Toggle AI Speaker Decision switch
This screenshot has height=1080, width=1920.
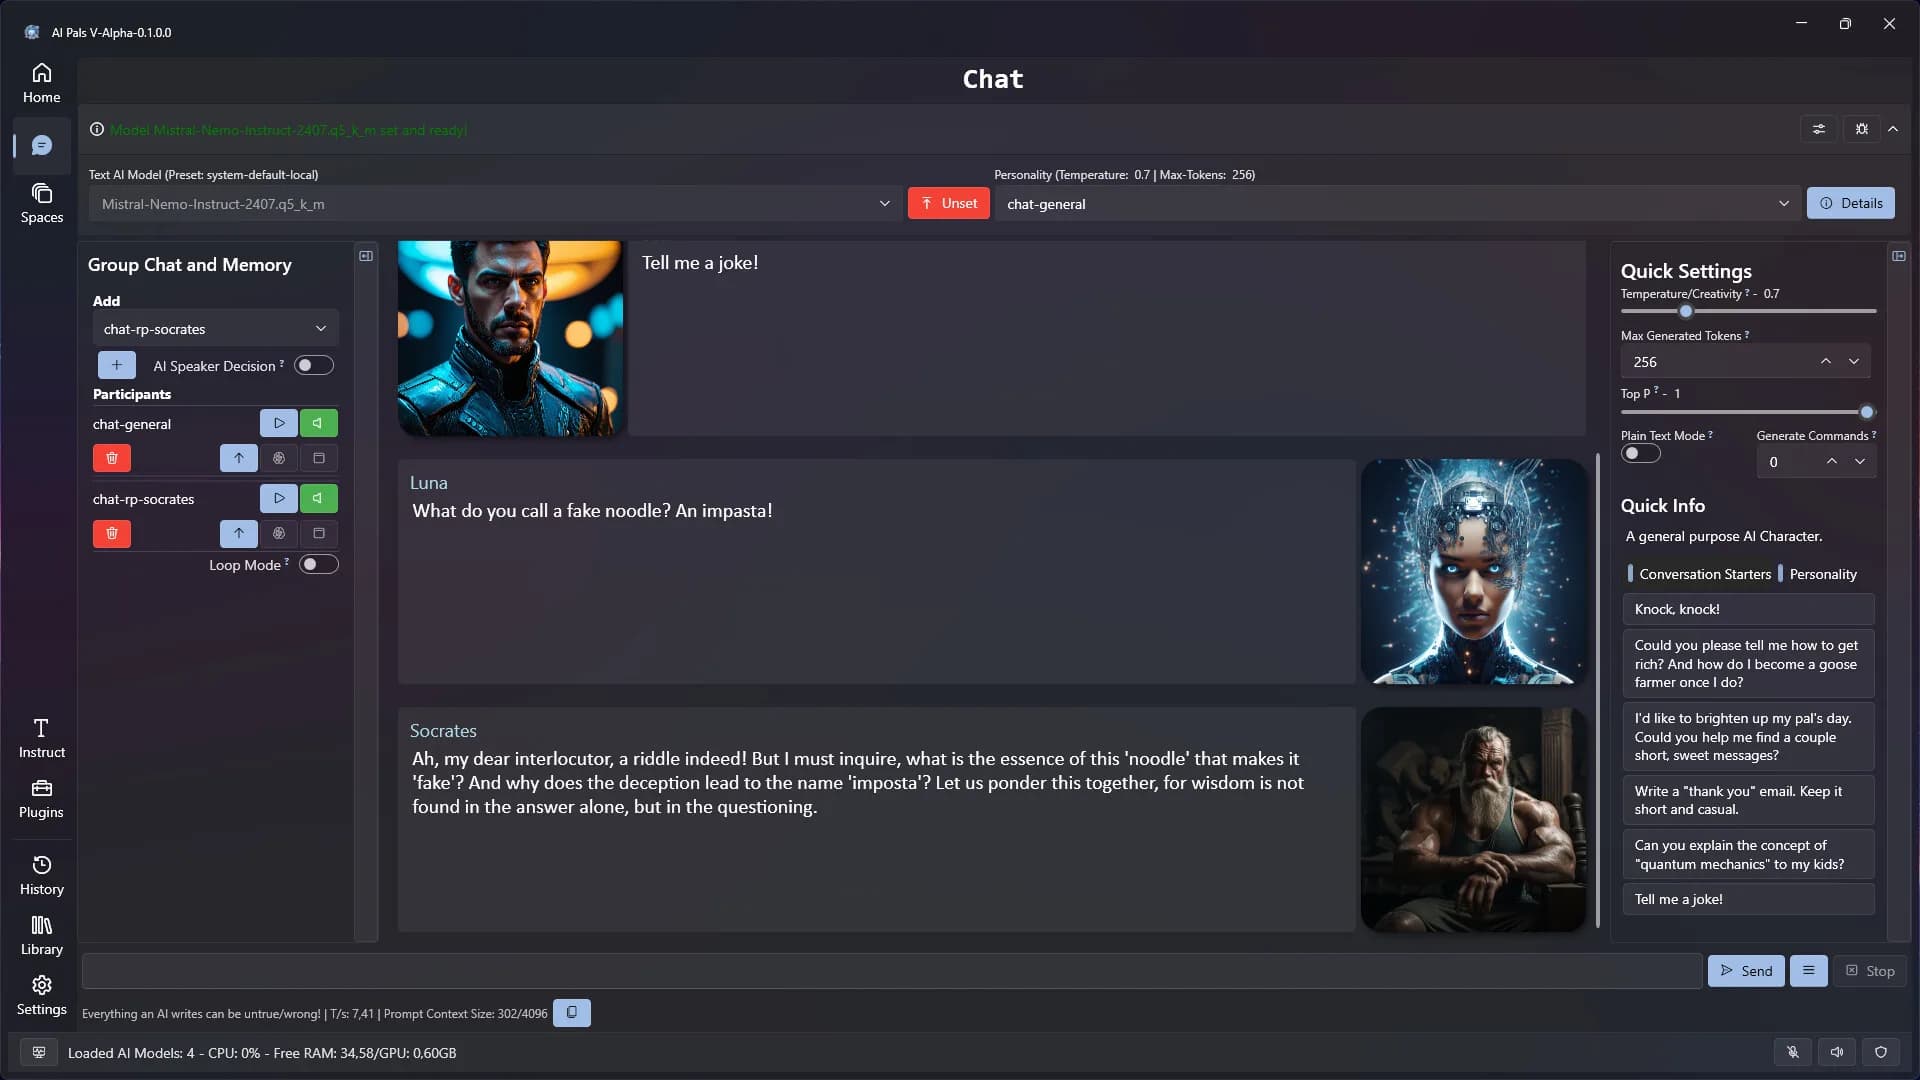coord(314,365)
